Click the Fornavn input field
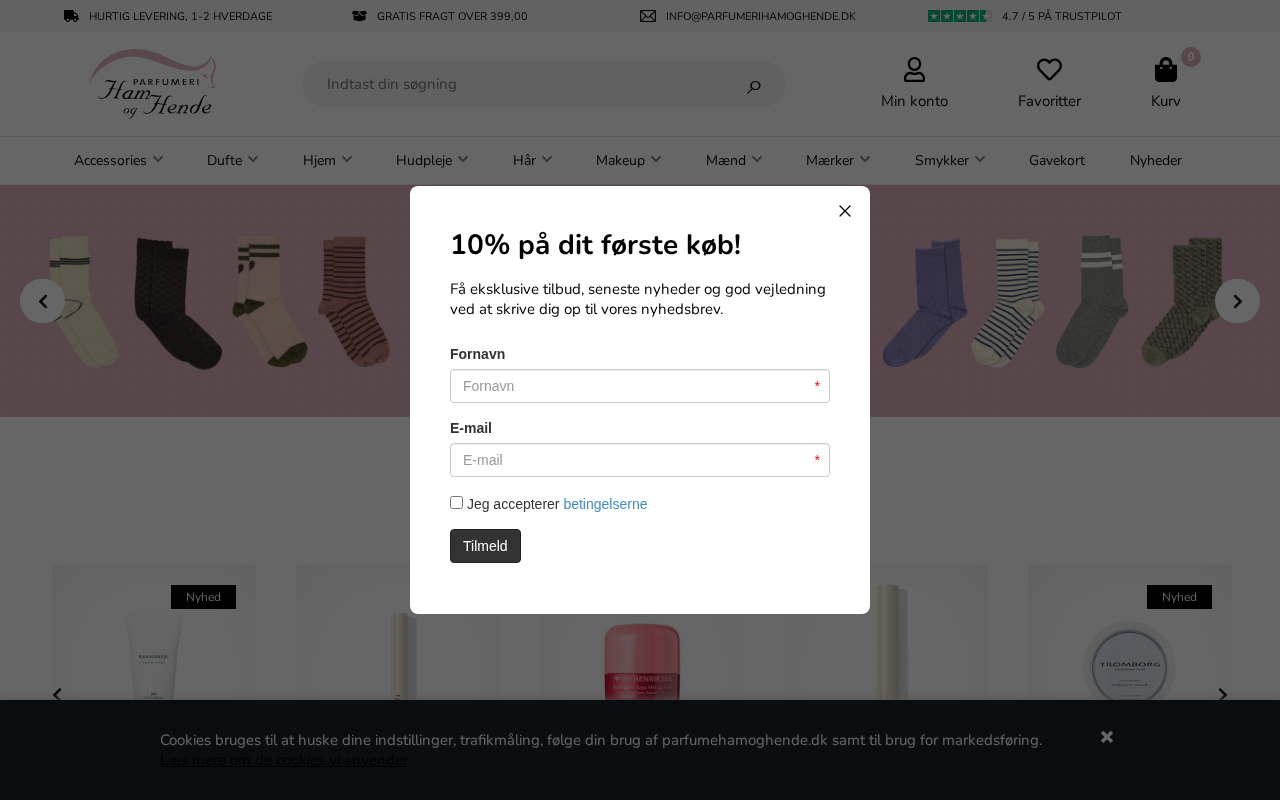Screen dimensions: 1280x800 click(x=640, y=386)
